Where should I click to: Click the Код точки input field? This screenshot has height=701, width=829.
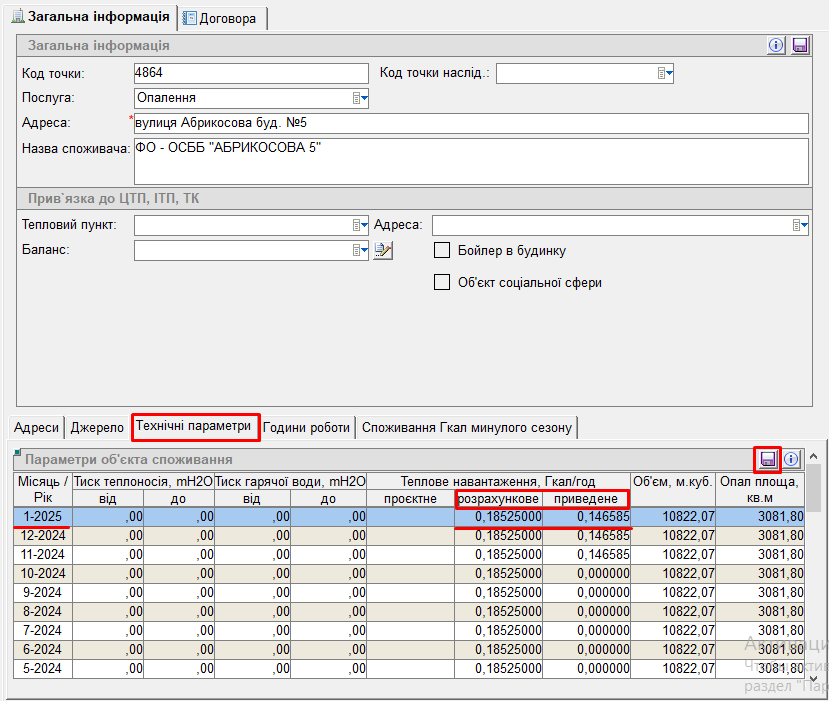click(x=251, y=73)
